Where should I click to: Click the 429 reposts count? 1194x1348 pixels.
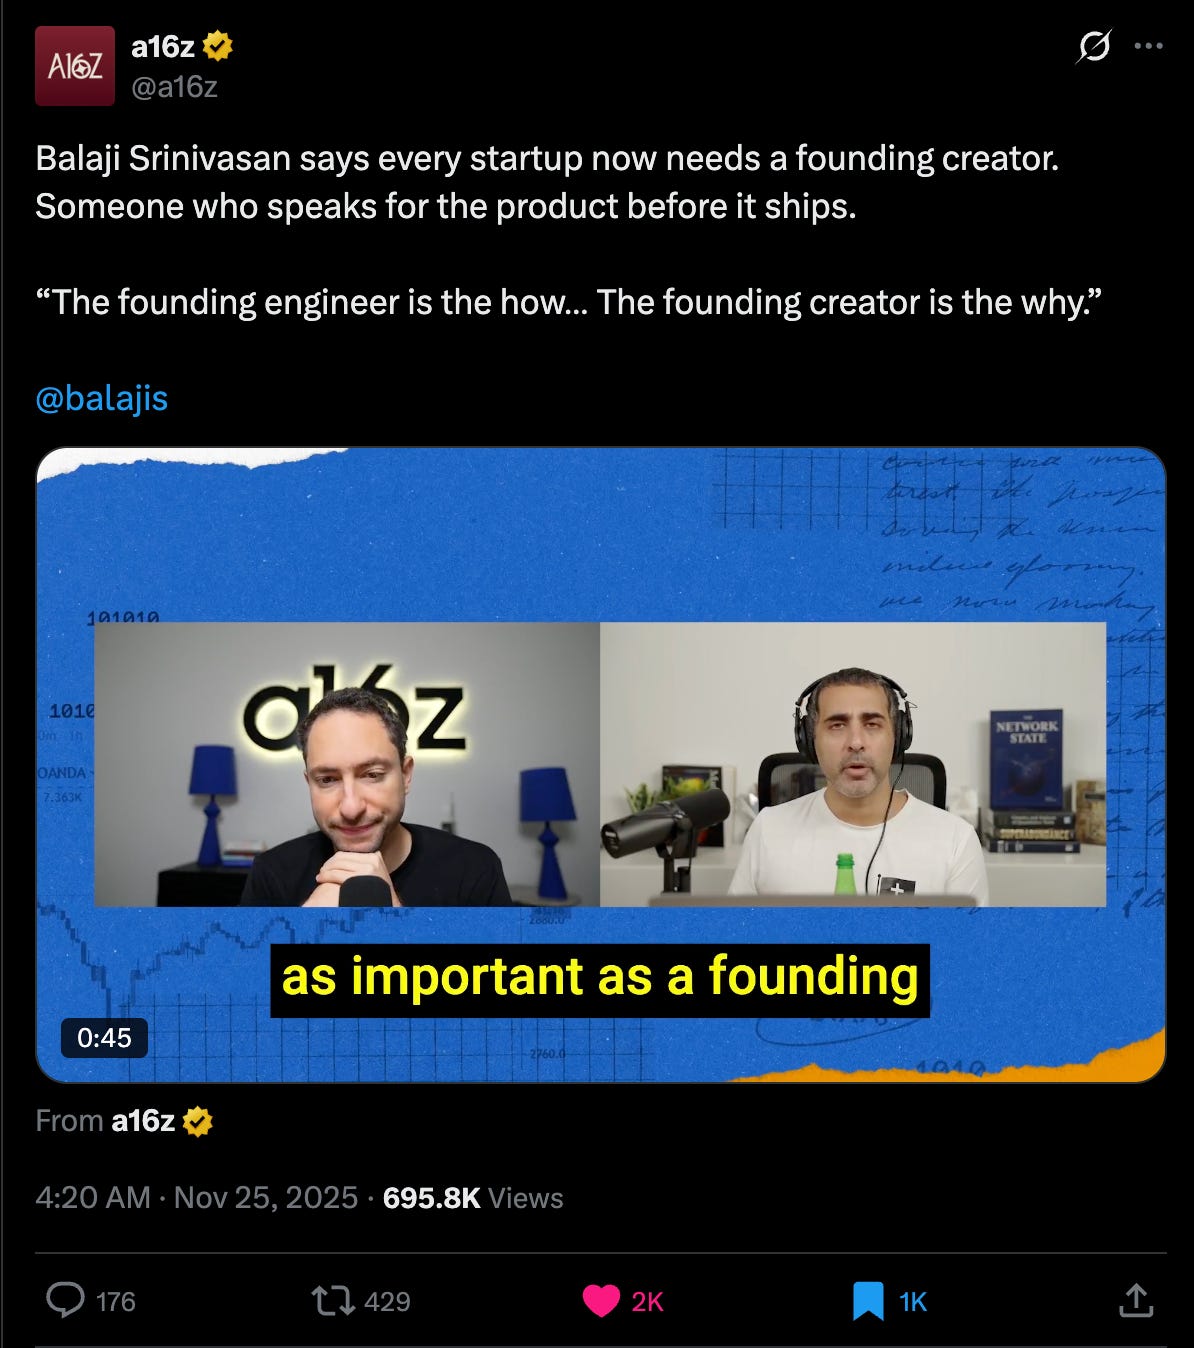[x=387, y=1301]
